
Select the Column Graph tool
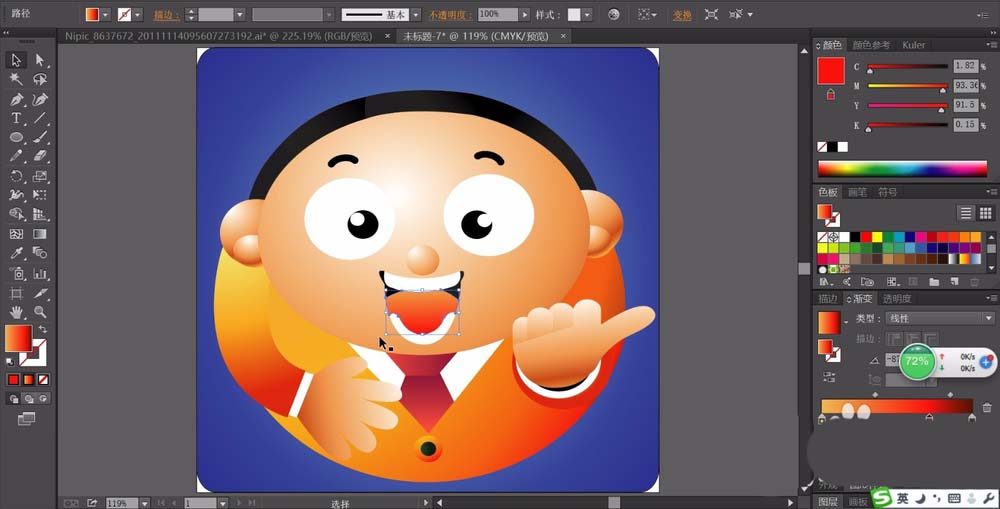tap(40, 274)
